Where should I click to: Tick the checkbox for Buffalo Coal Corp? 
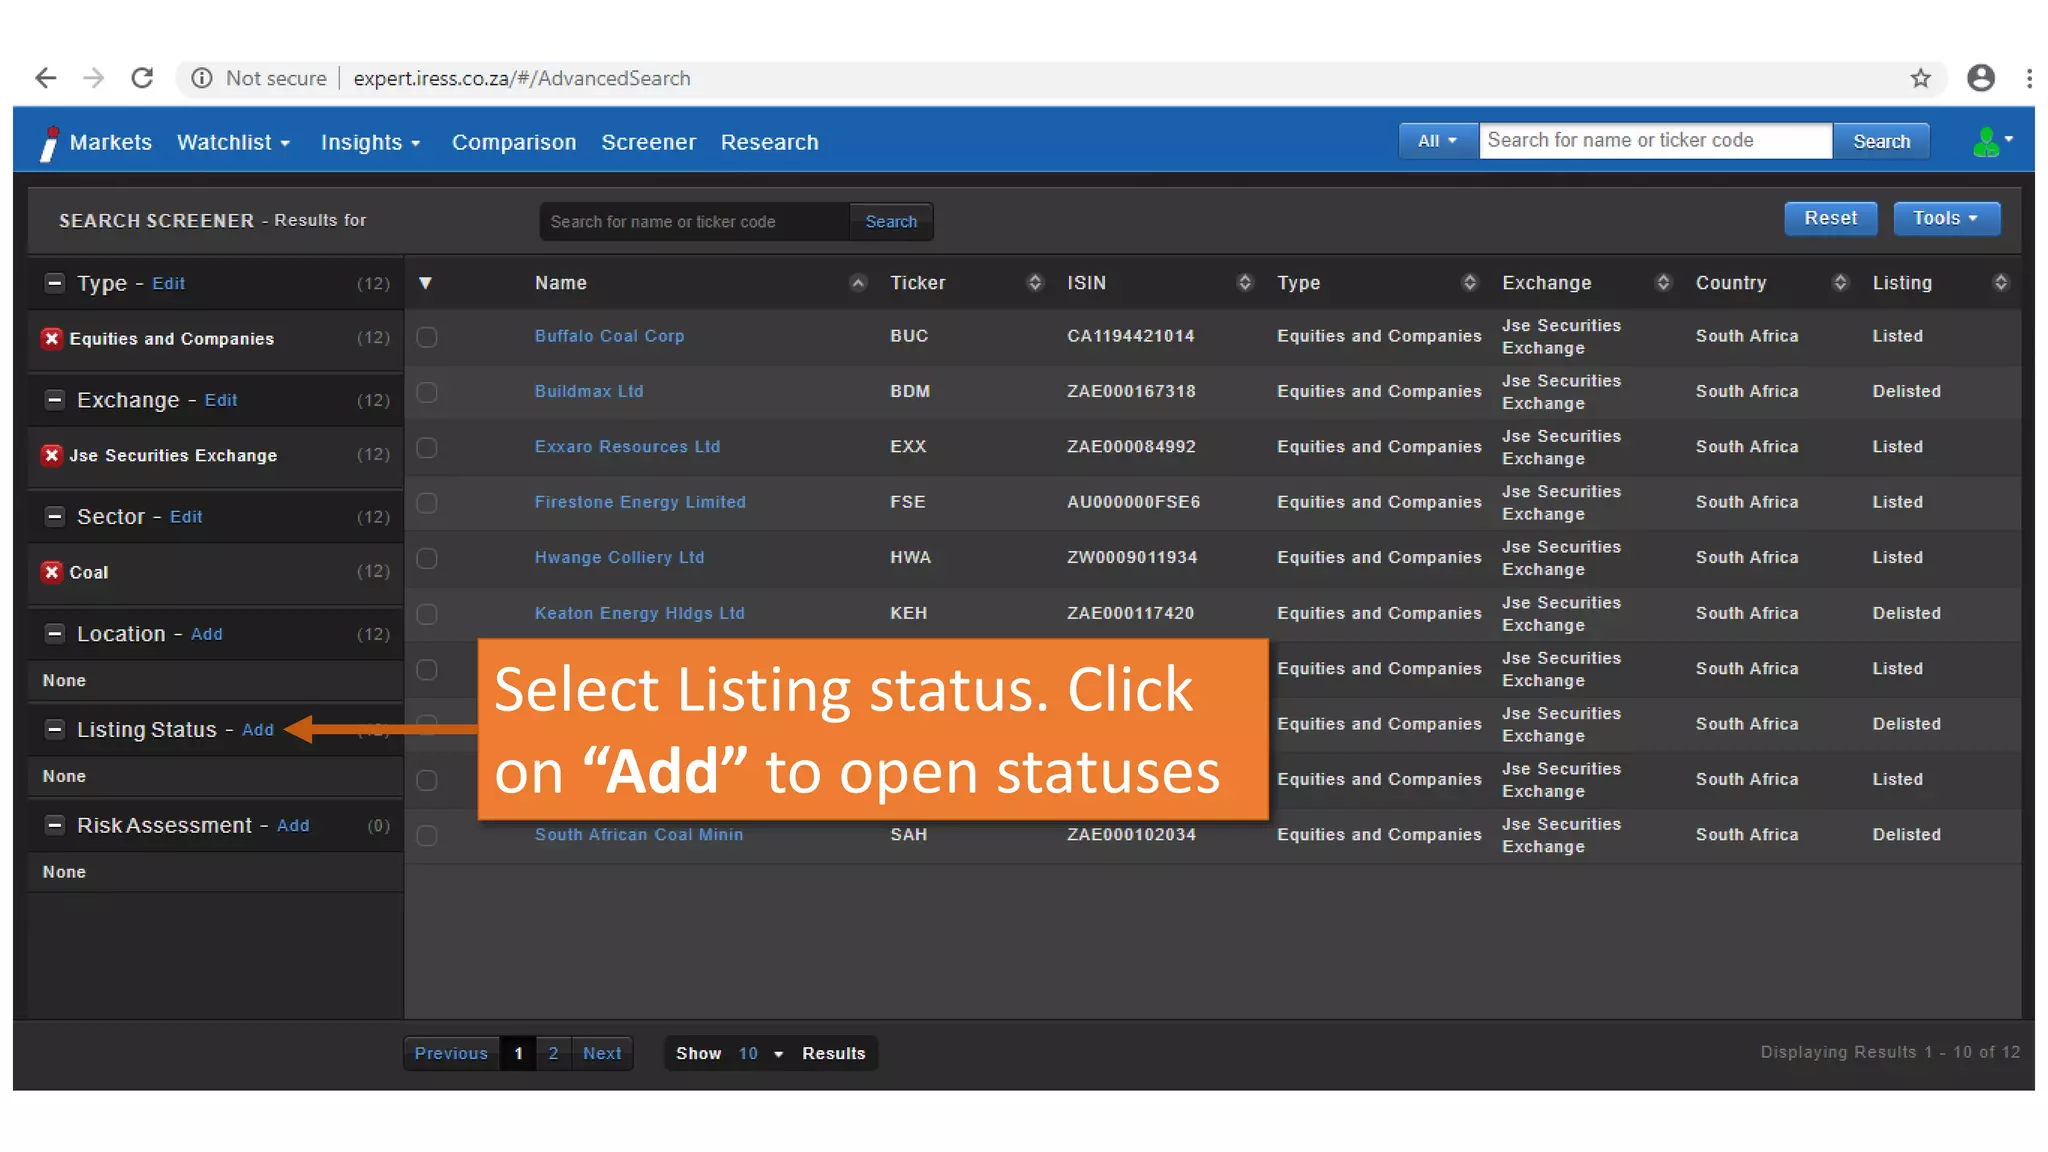tap(427, 337)
